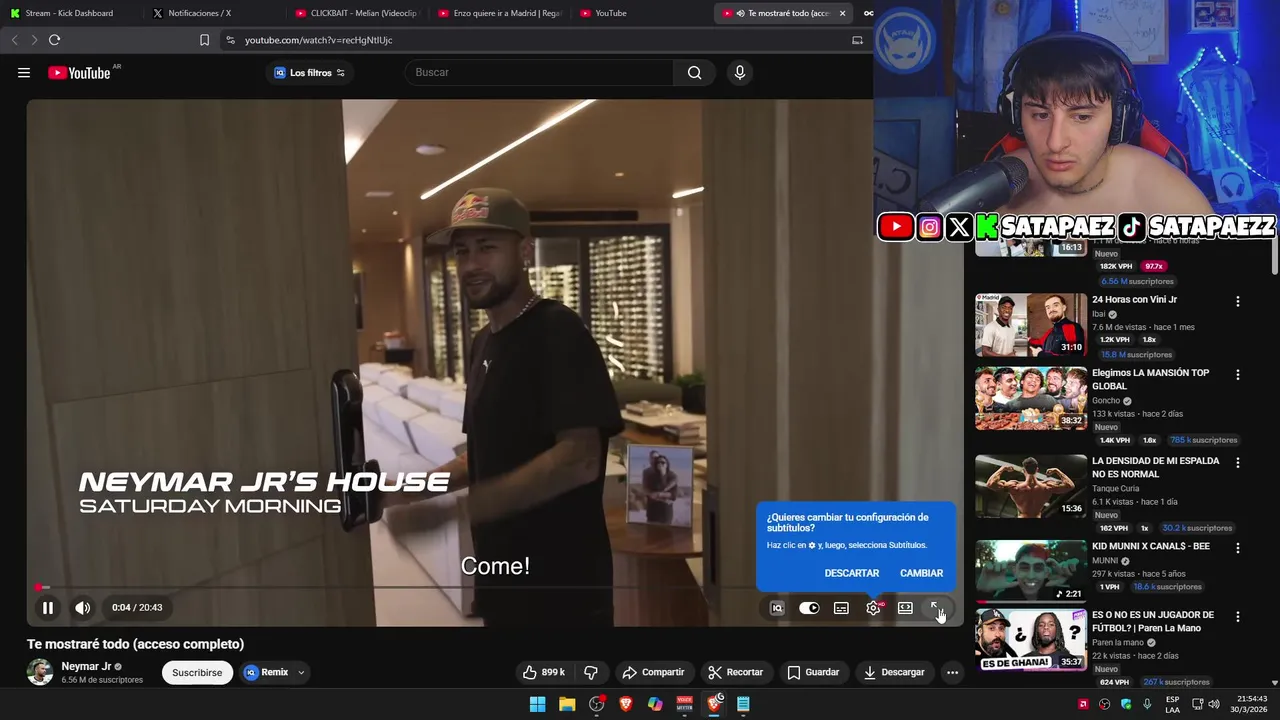Open more actions ellipsis below the video
This screenshot has height=720, width=1280.
[x=952, y=672]
